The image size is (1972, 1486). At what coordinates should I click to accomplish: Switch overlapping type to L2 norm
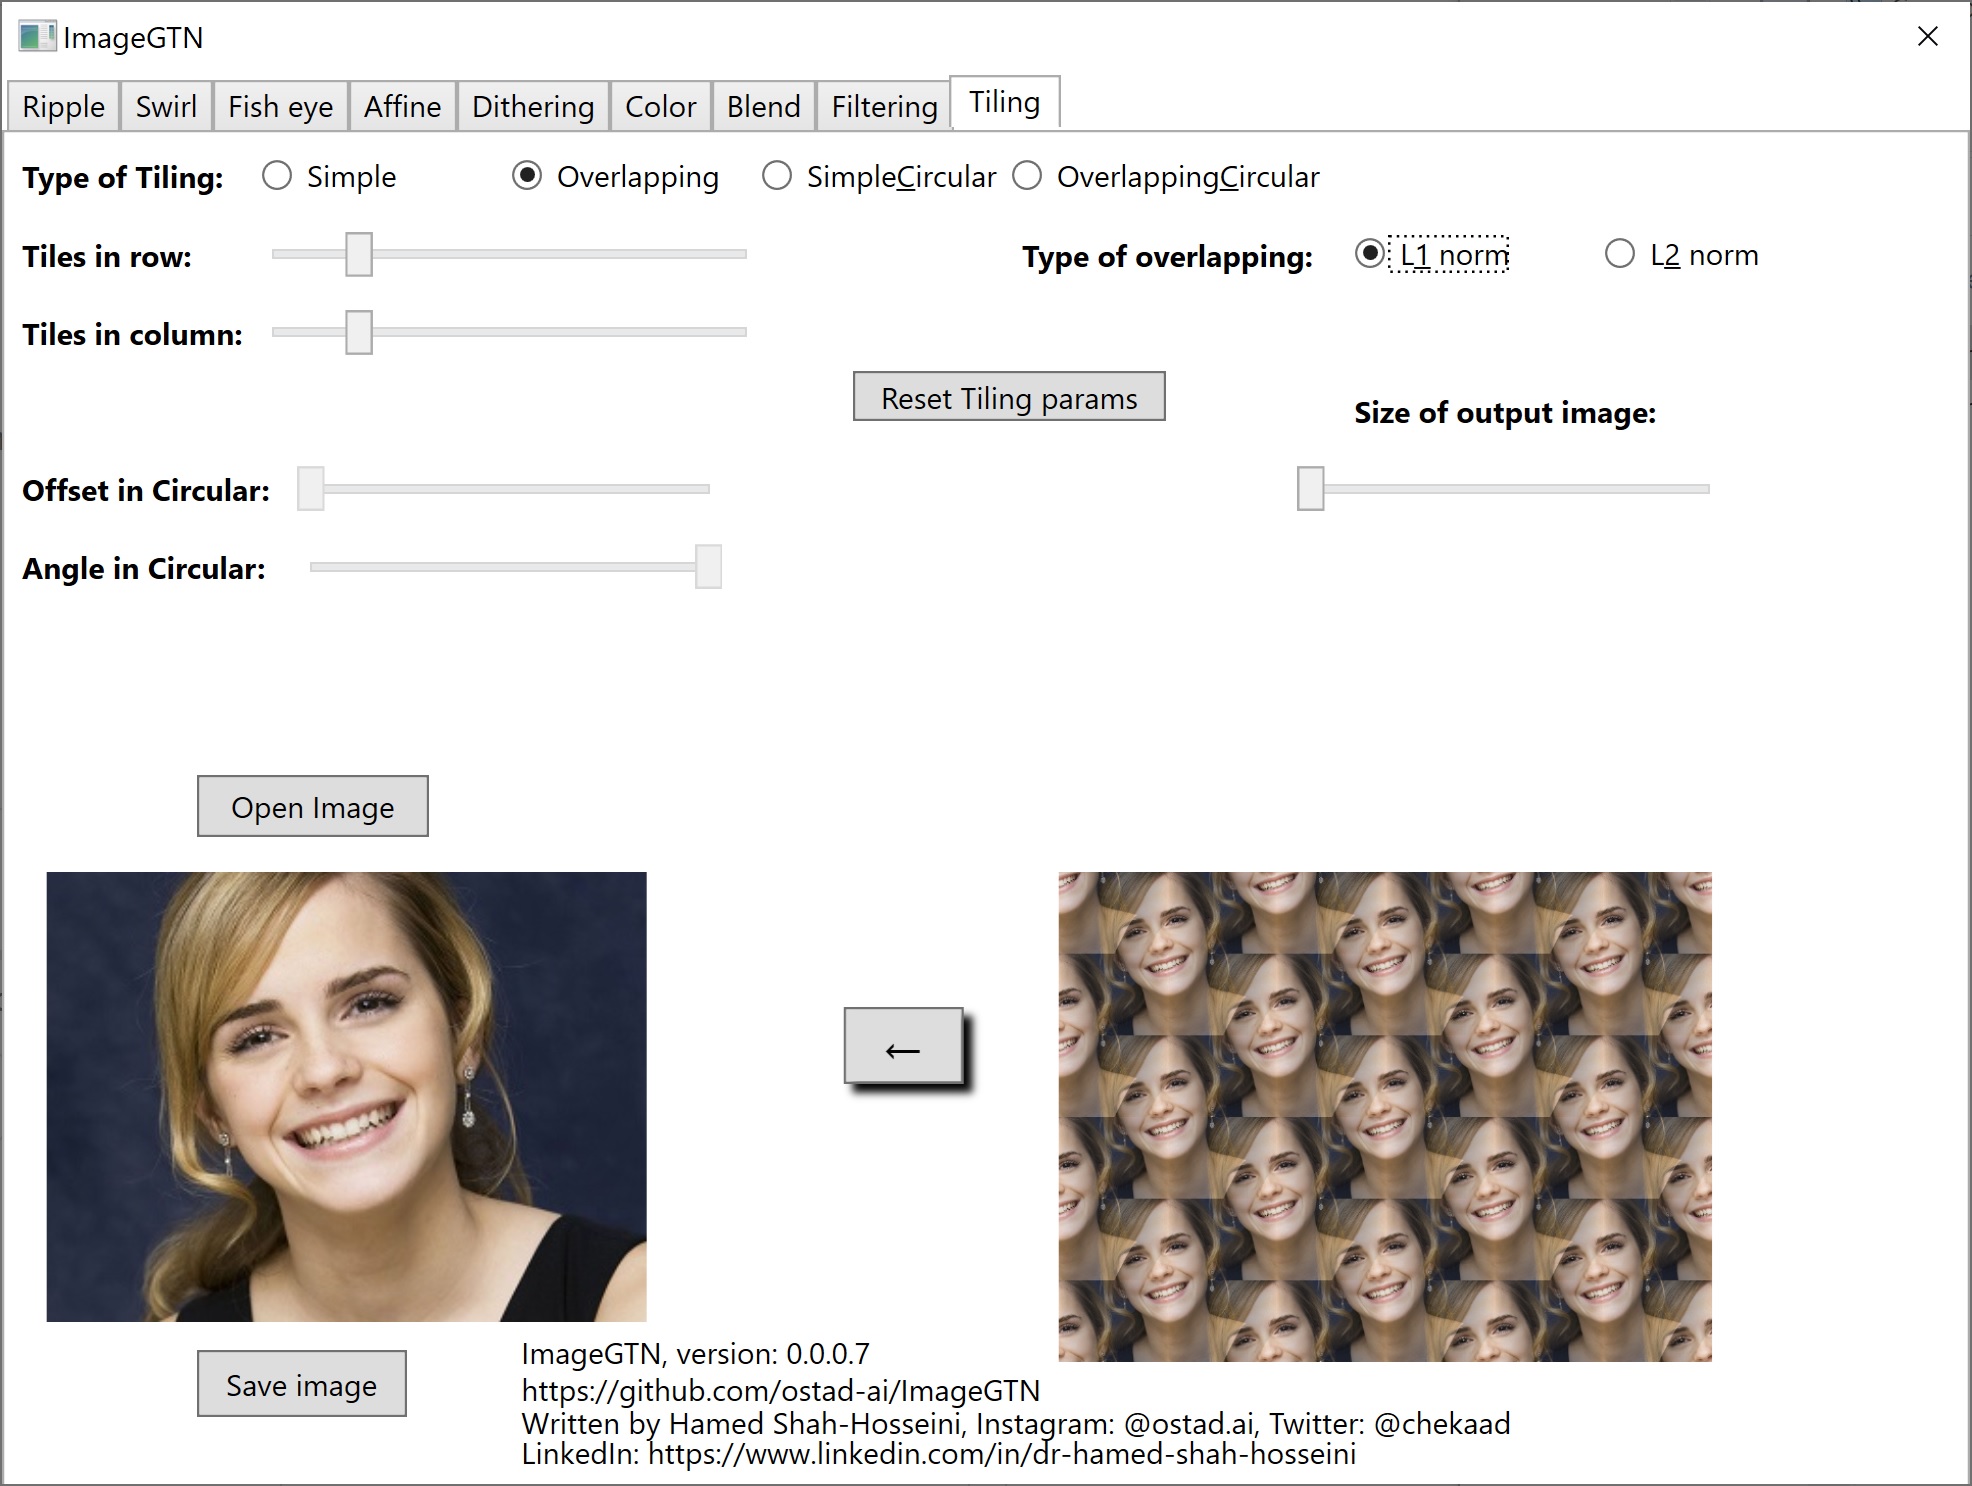[1620, 255]
